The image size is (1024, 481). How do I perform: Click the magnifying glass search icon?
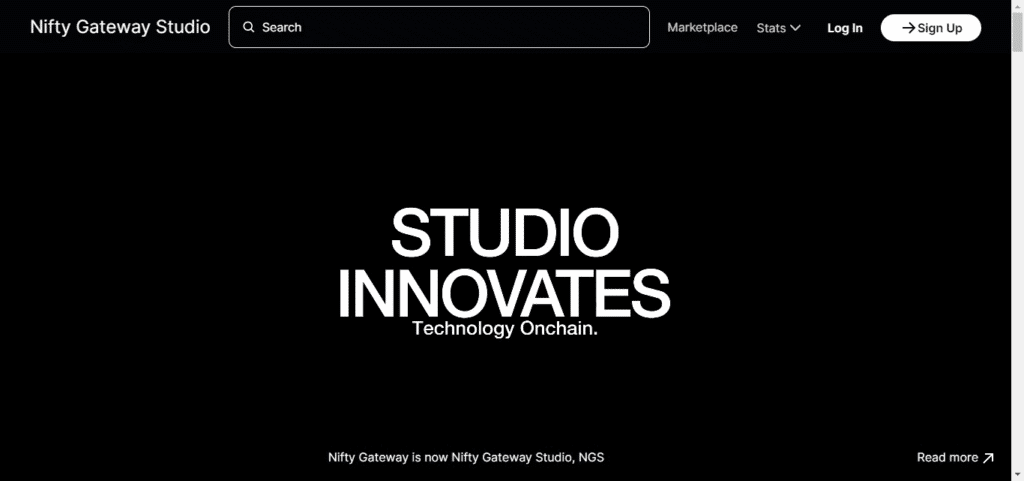pos(248,27)
